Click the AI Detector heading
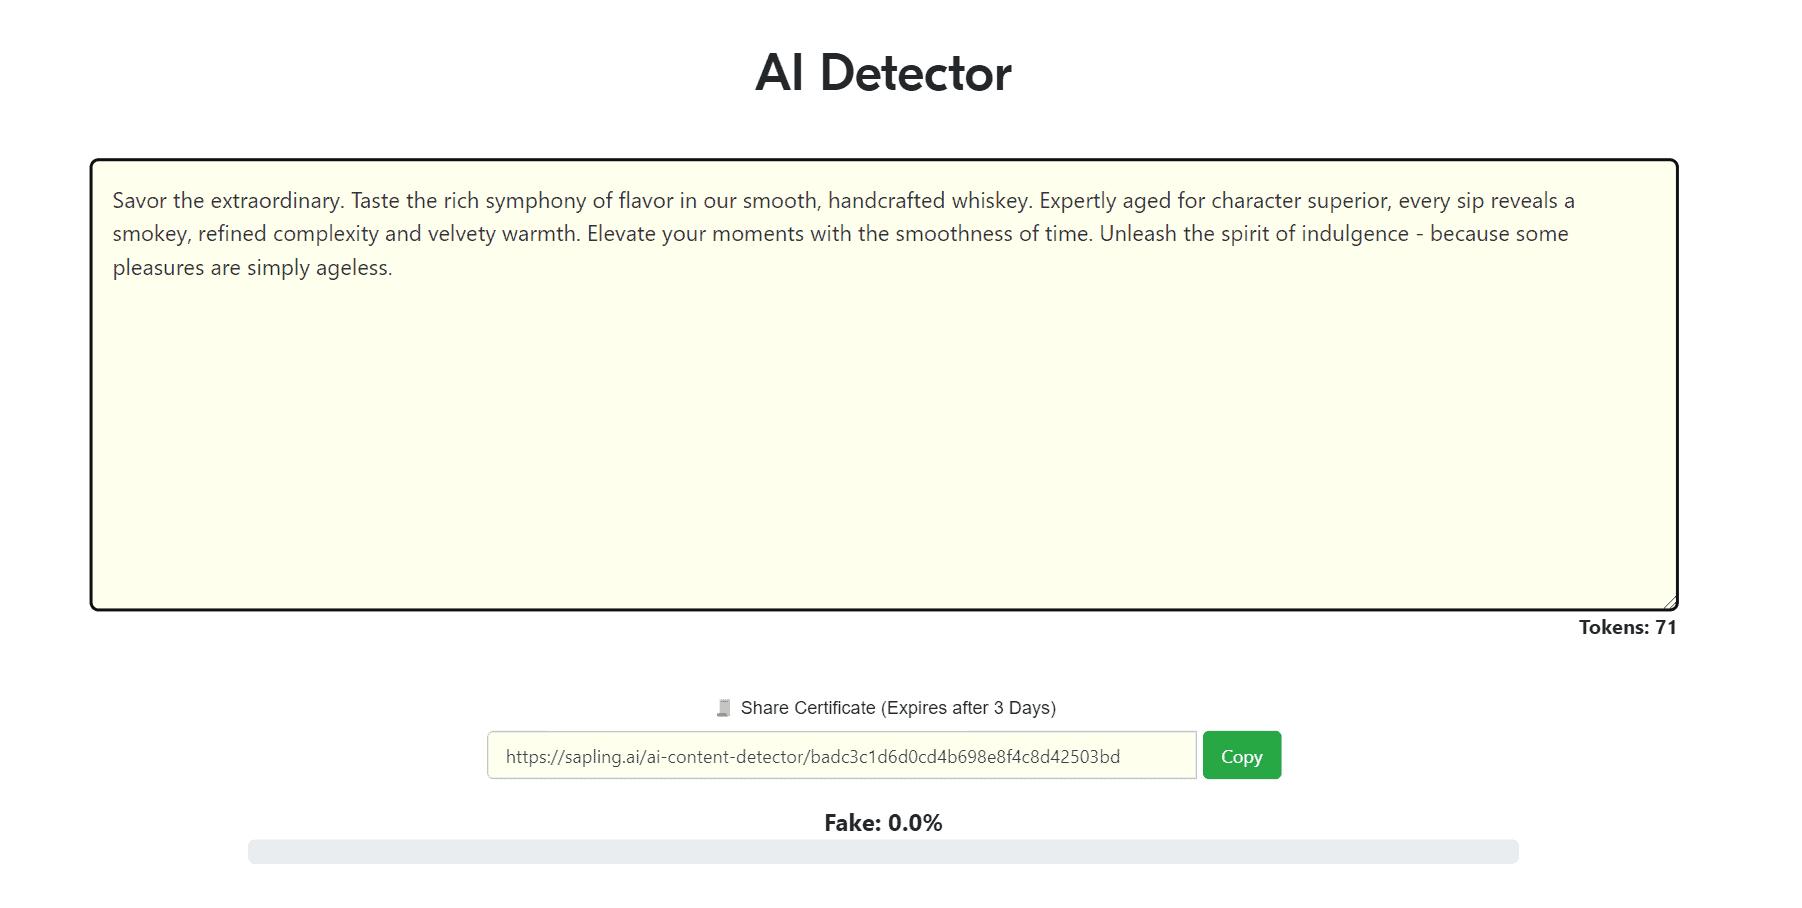The width and height of the screenshot is (1802, 908). click(883, 73)
